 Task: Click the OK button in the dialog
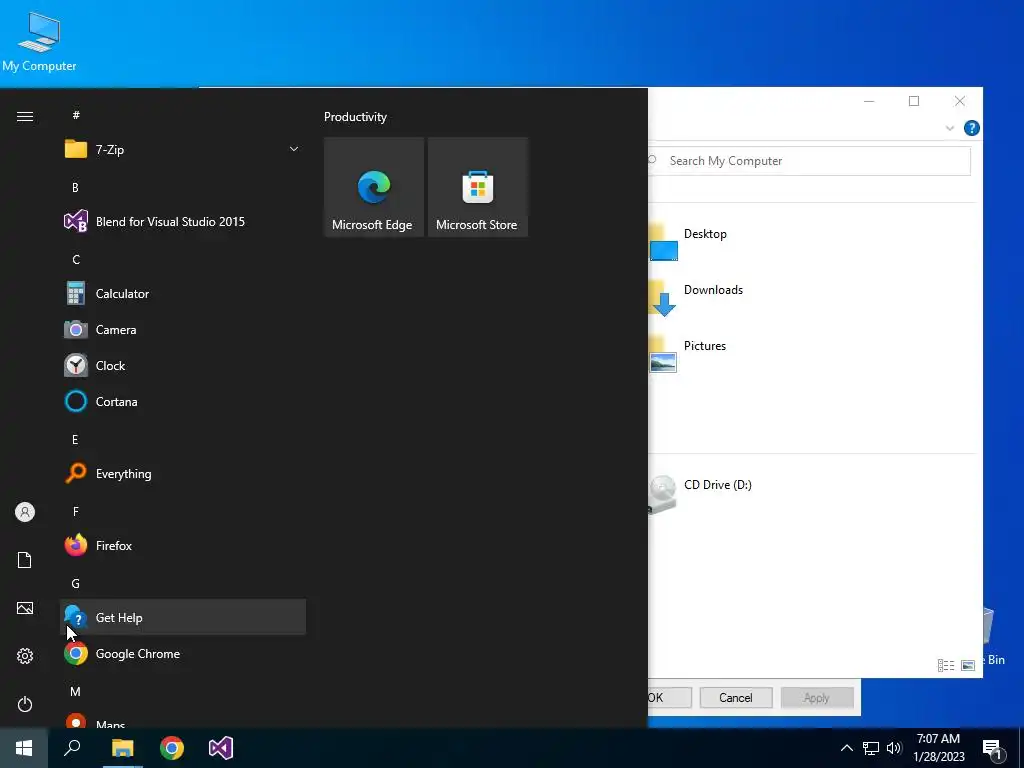point(669,697)
